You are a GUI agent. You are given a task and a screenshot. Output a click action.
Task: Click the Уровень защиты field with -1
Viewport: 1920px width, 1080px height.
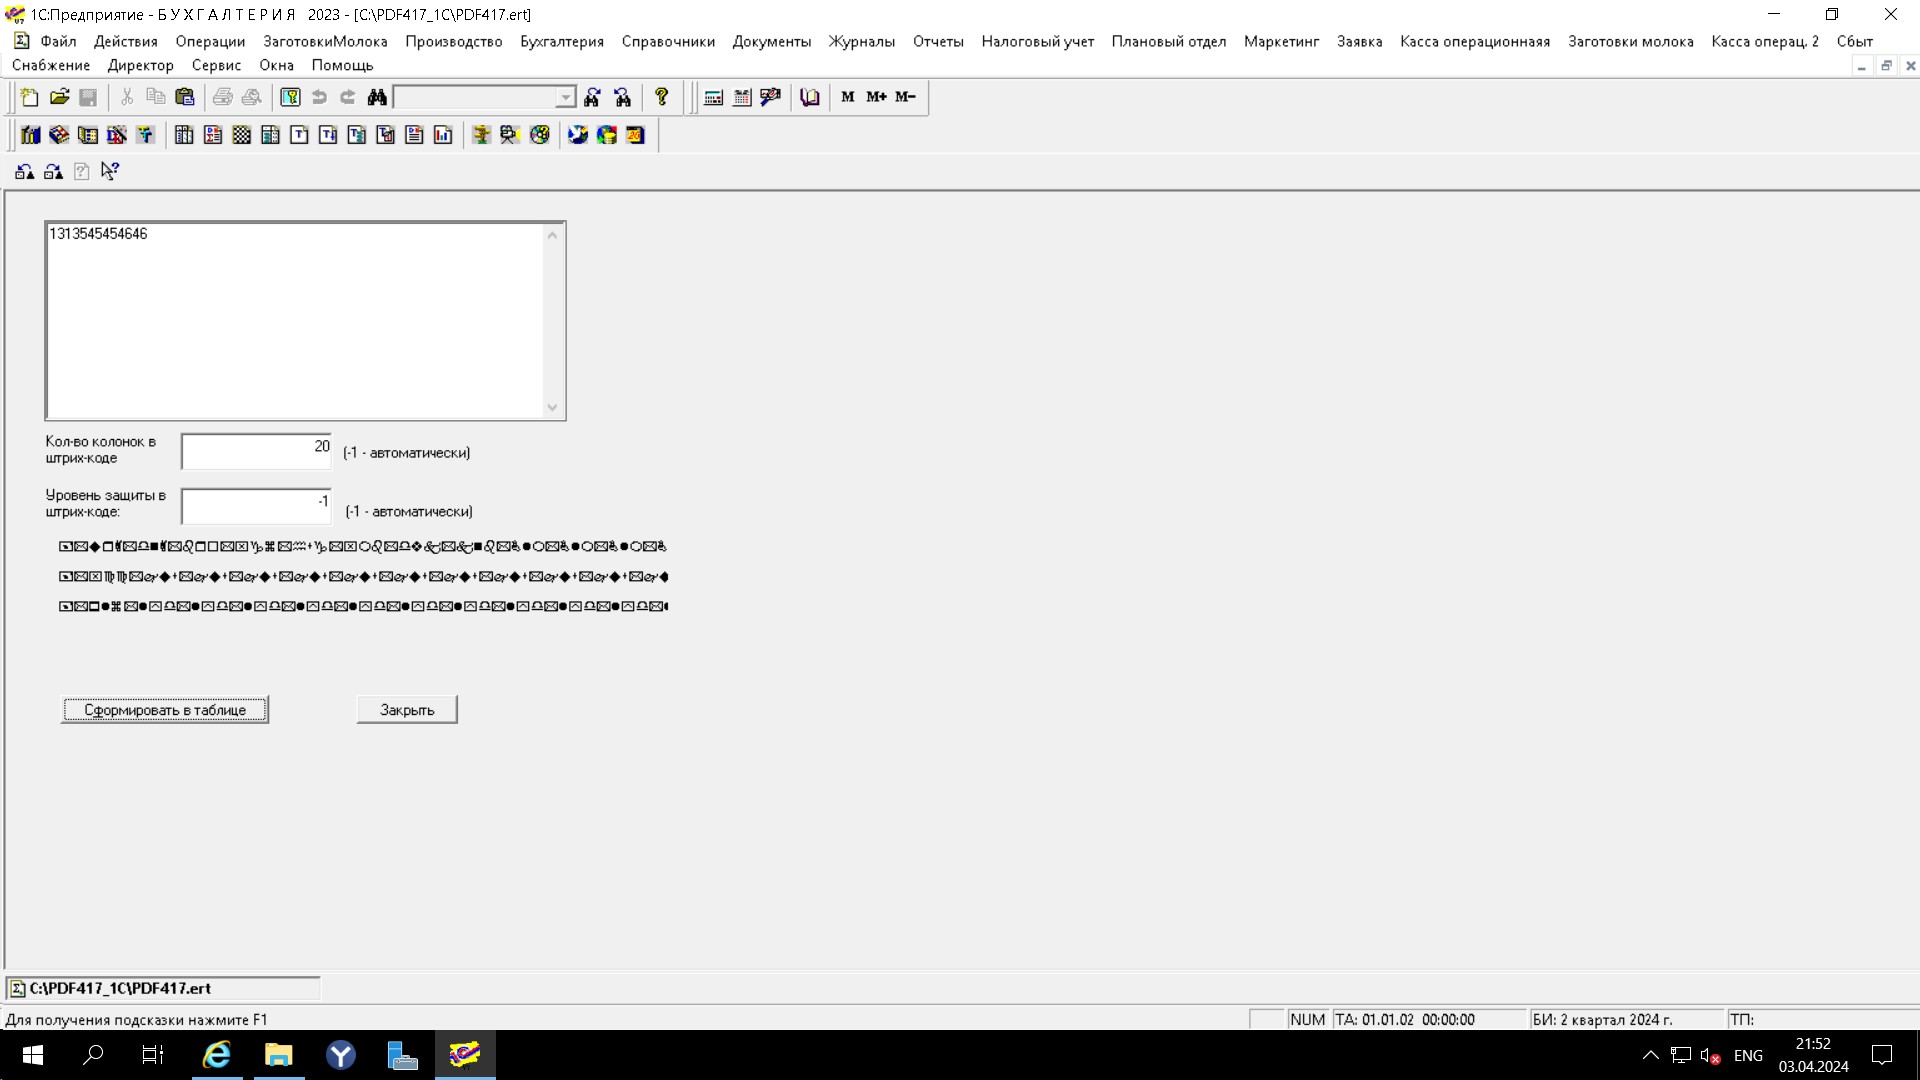coord(257,506)
